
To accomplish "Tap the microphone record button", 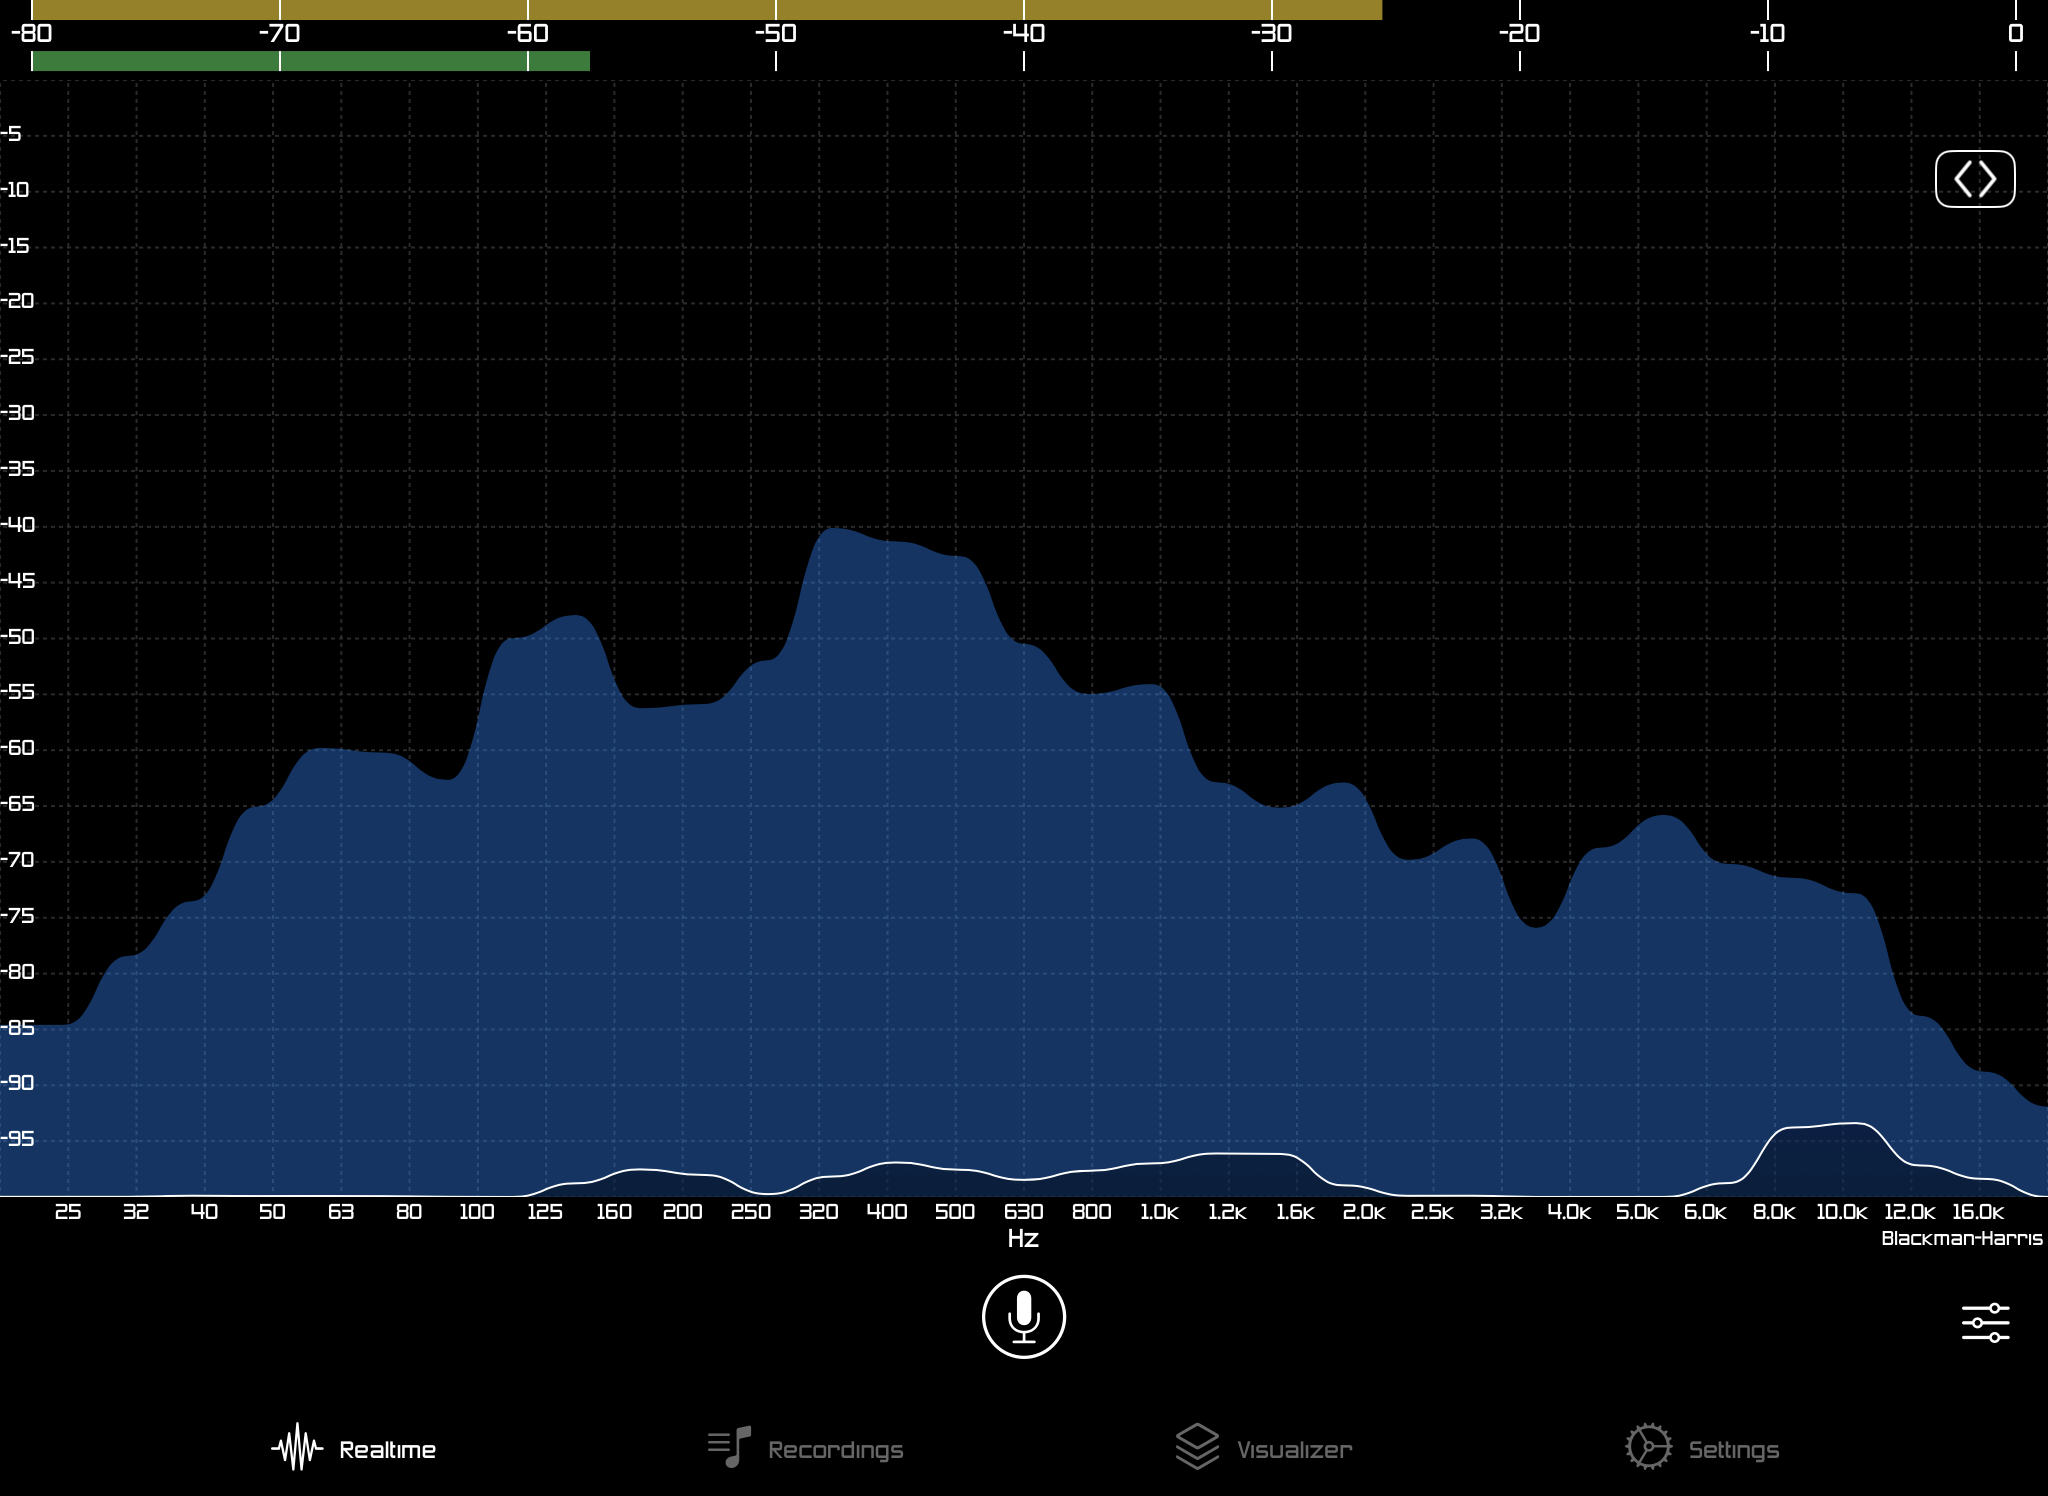I will tap(1023, 1316).
